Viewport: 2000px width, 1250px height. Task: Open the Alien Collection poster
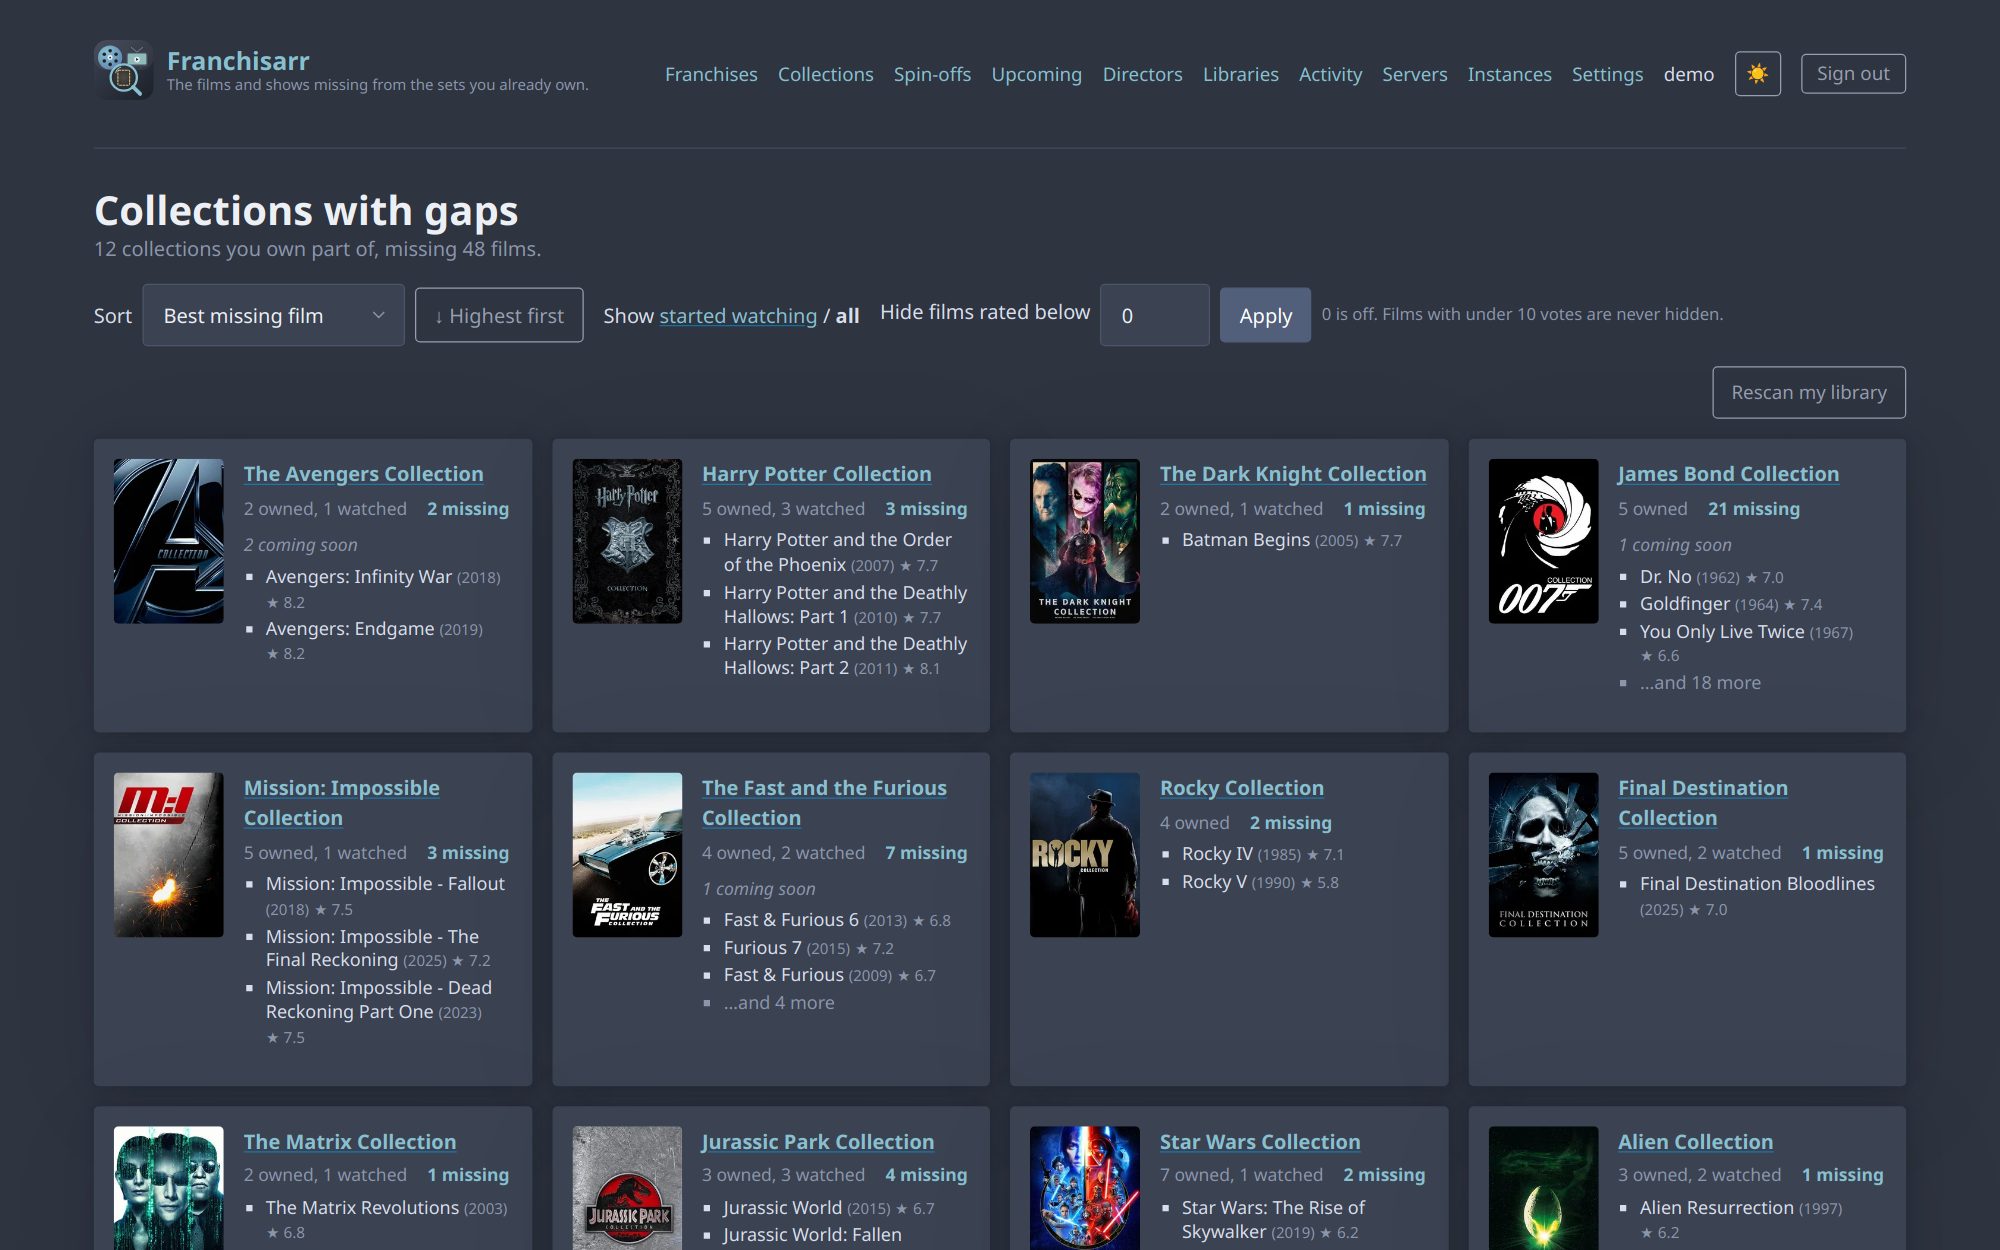click(x=1543, y=1188)
